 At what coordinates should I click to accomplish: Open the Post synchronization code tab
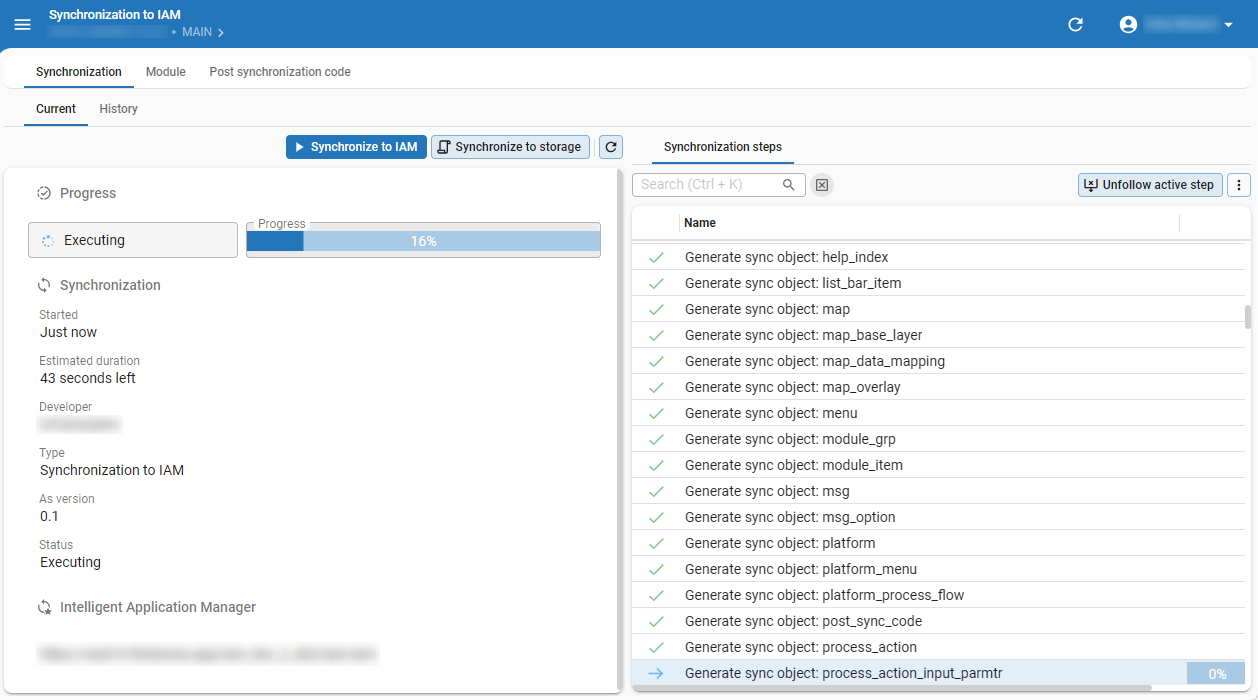pos(280,72)
